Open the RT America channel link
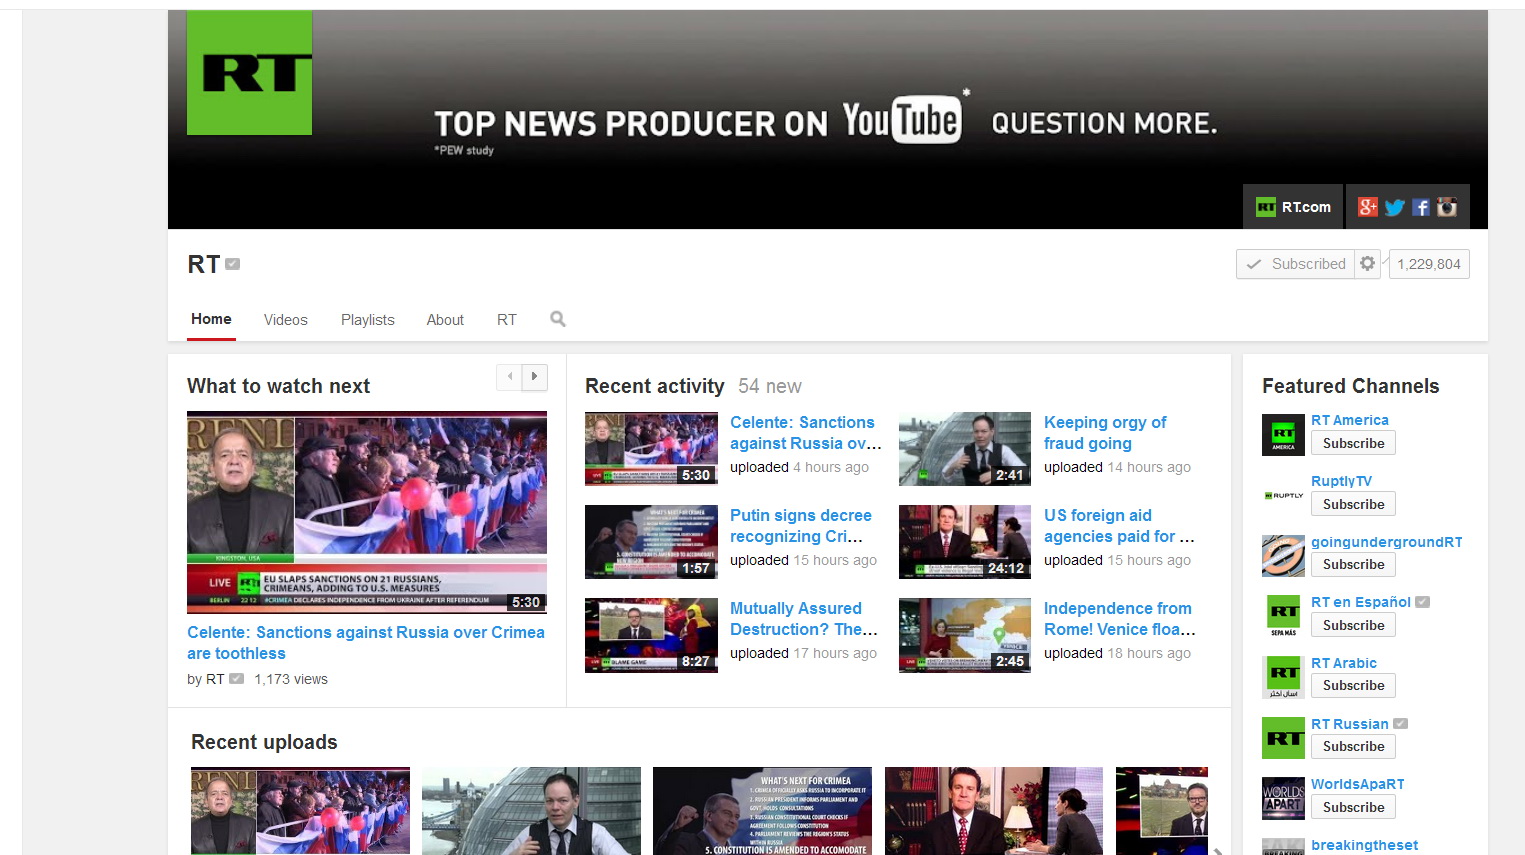This screenshot has height=855, width=1525. [1350, 420]
